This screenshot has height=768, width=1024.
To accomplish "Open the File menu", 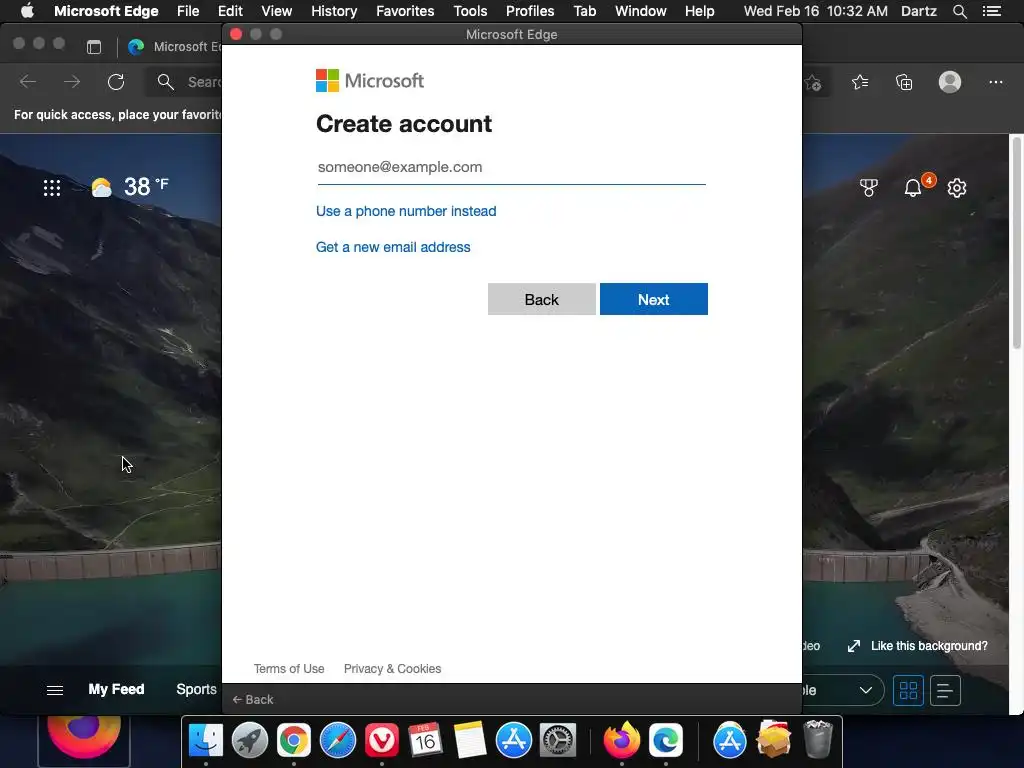I will pos(188,11).
